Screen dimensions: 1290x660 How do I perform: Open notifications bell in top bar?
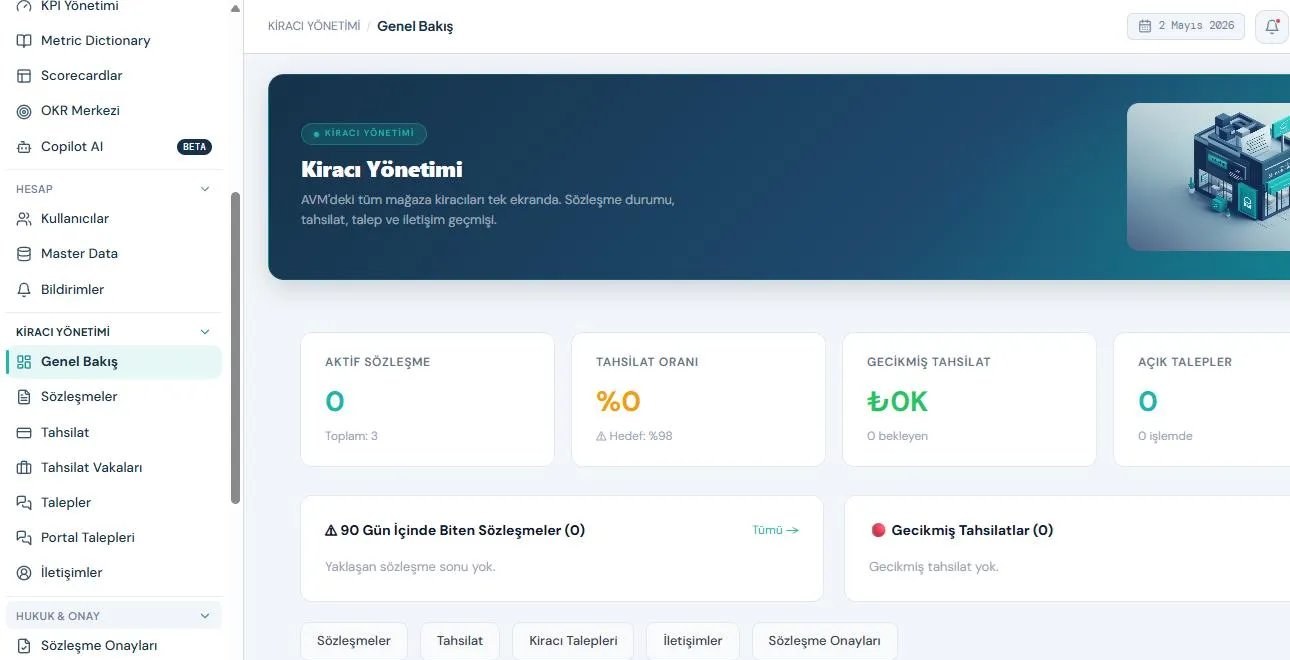pos(1272,27)
